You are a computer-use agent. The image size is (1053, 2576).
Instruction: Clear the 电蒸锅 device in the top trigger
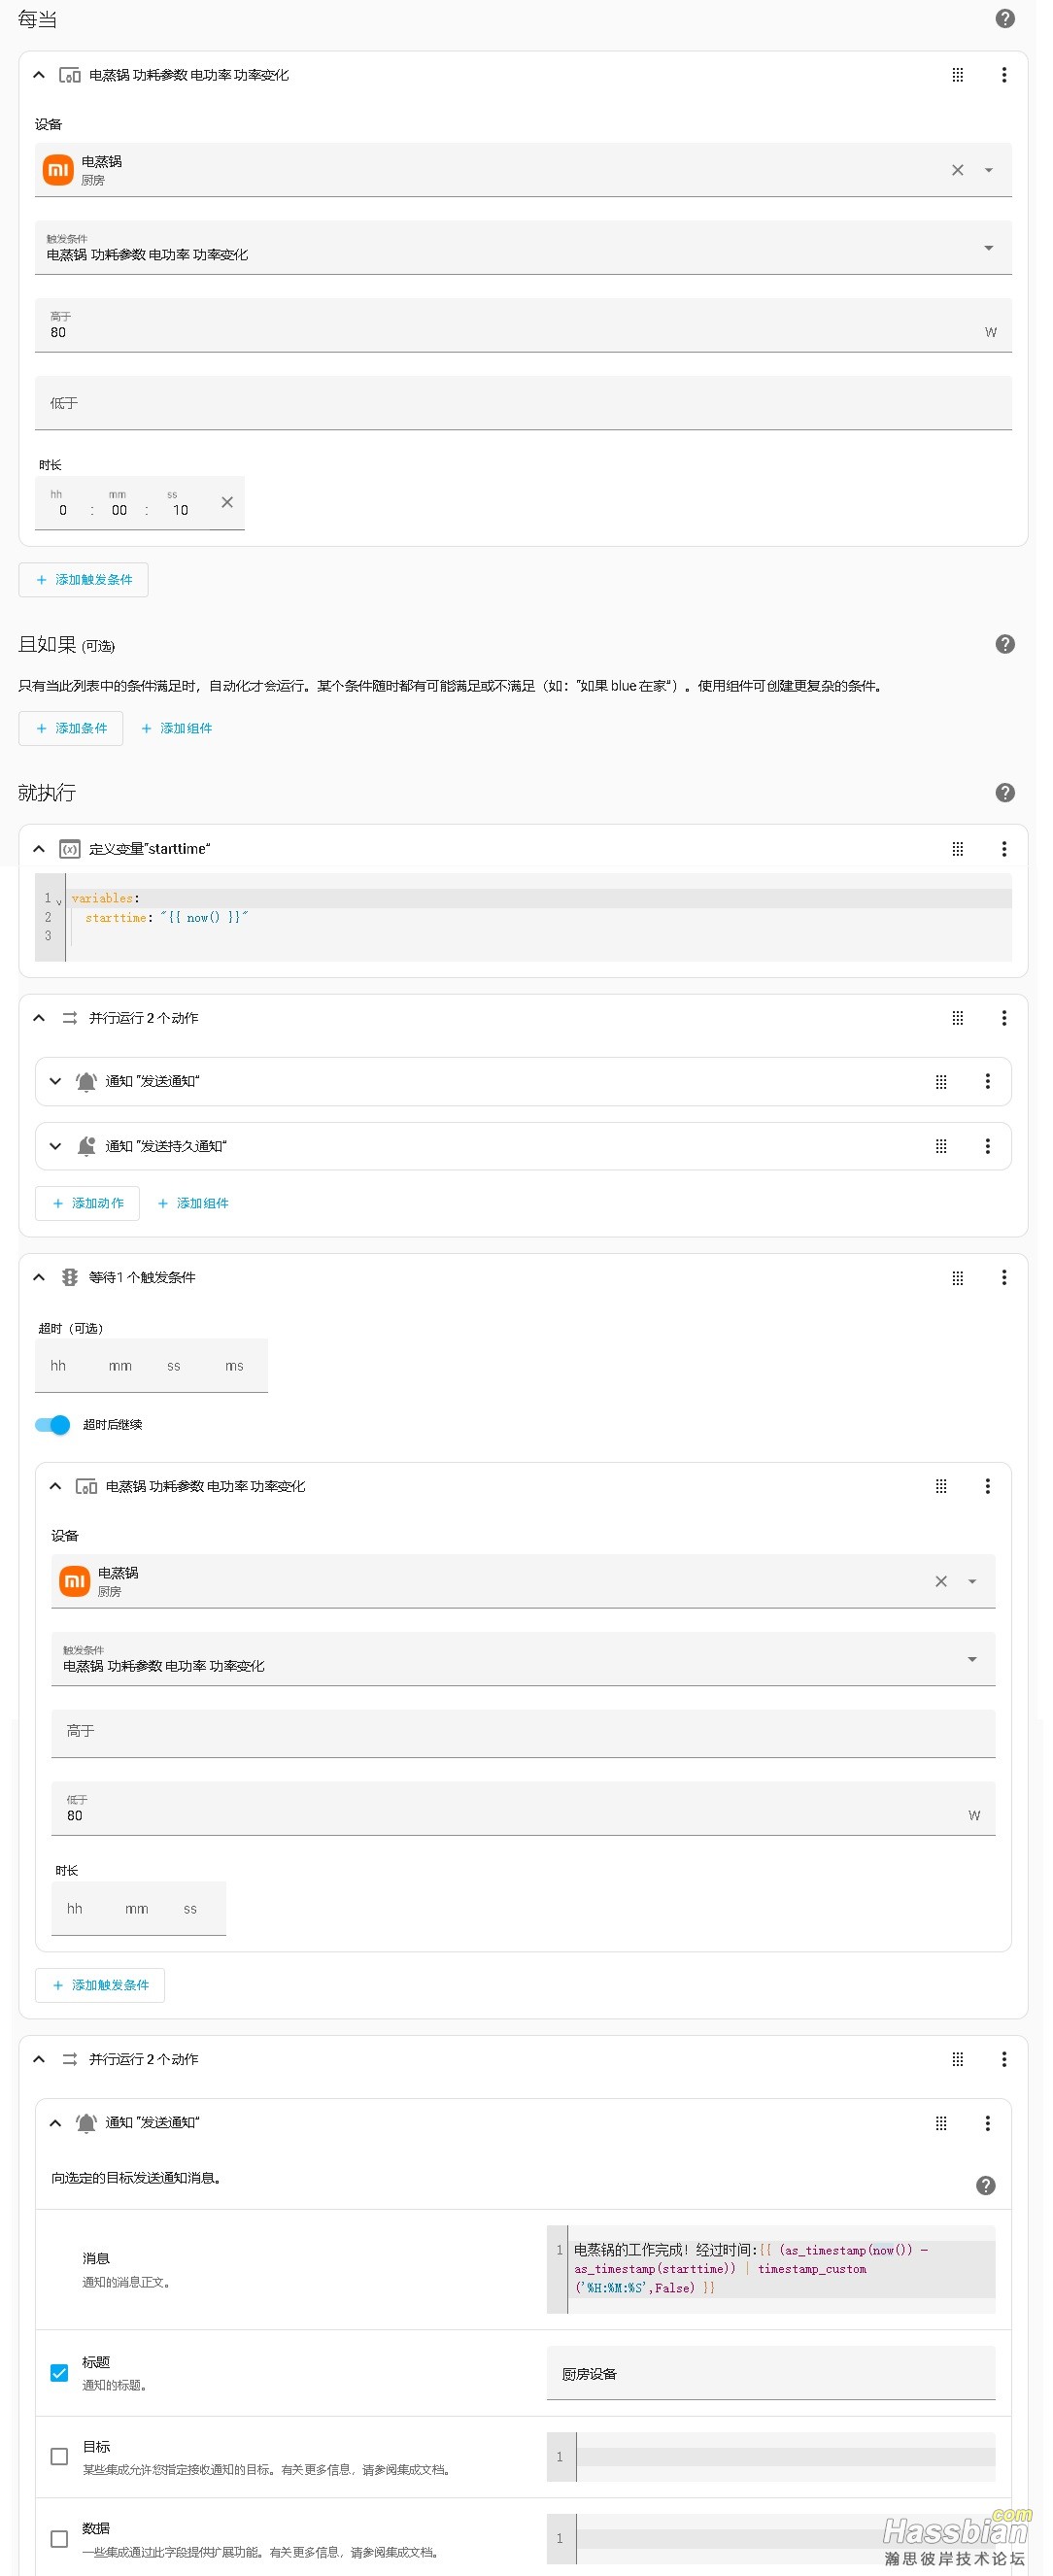[957, 170]
